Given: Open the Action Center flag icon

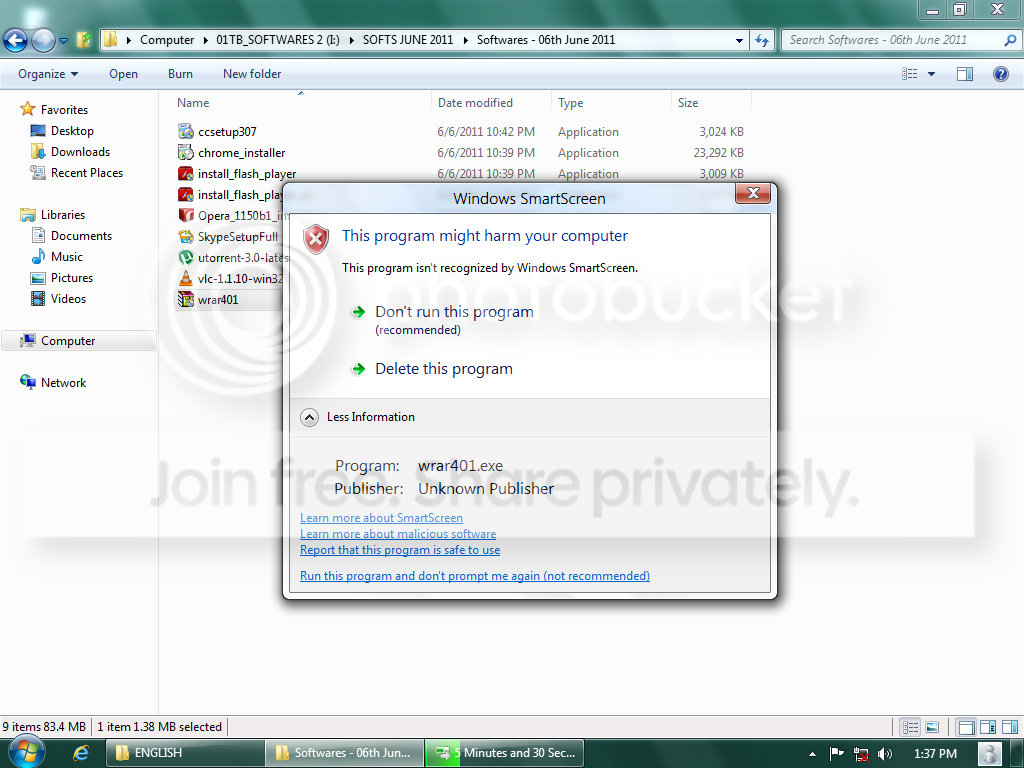Looking at the screenshot, I should point(836,754).
